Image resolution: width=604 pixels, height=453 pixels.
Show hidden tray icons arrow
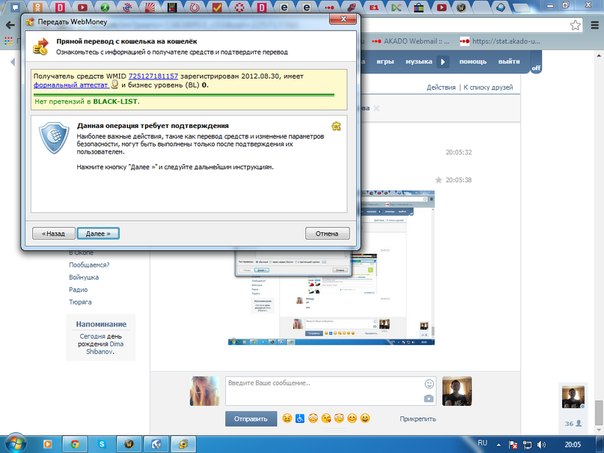tap(498, 445)
